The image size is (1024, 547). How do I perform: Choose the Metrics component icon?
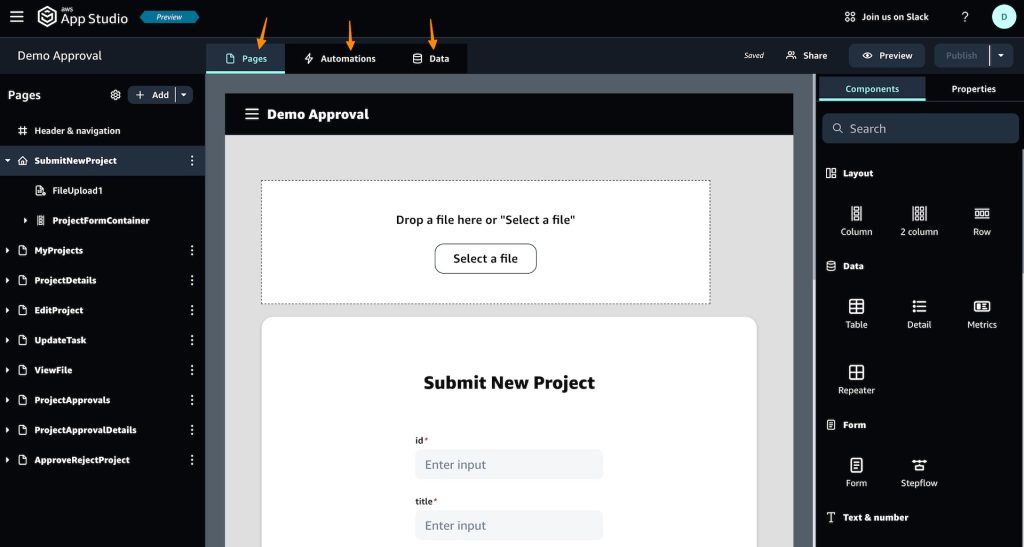(x=982, y=313)
